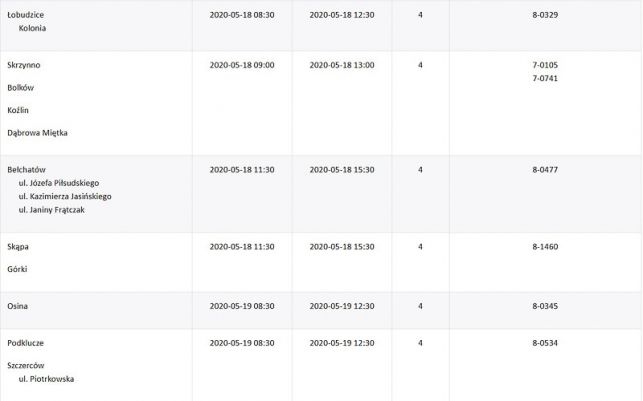
Task: Click the Łobudzice locality name
Action: pyautogui.click(x=24, y=16)
